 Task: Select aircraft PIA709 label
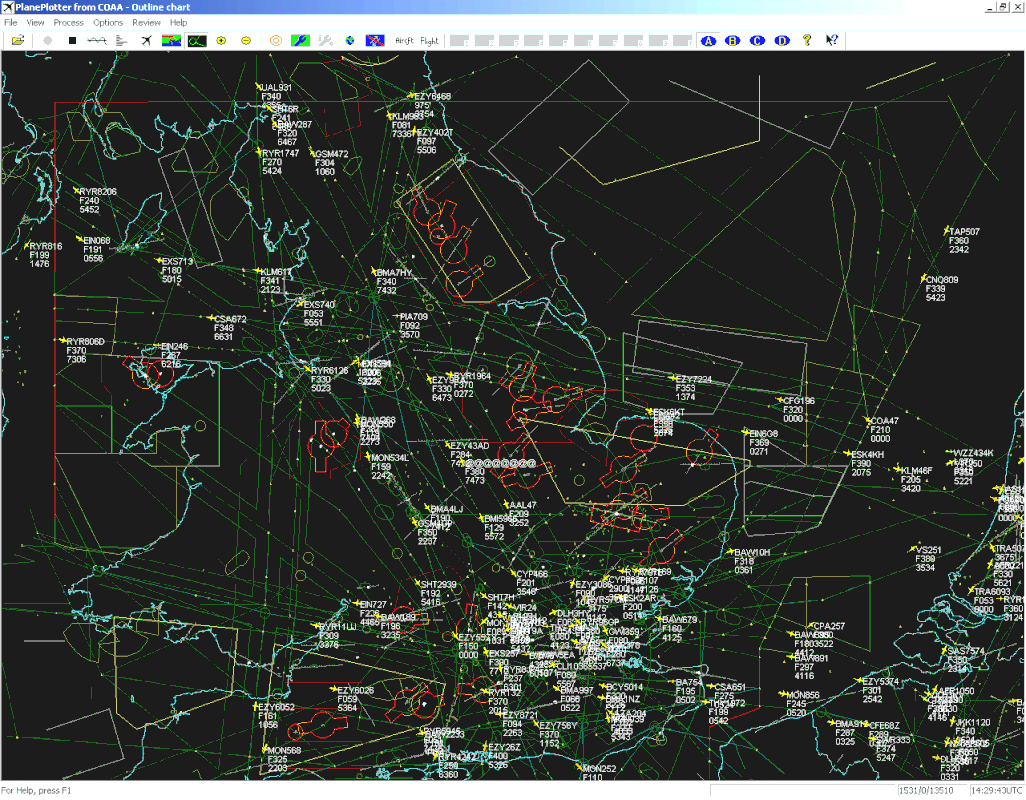coord(414,317)
